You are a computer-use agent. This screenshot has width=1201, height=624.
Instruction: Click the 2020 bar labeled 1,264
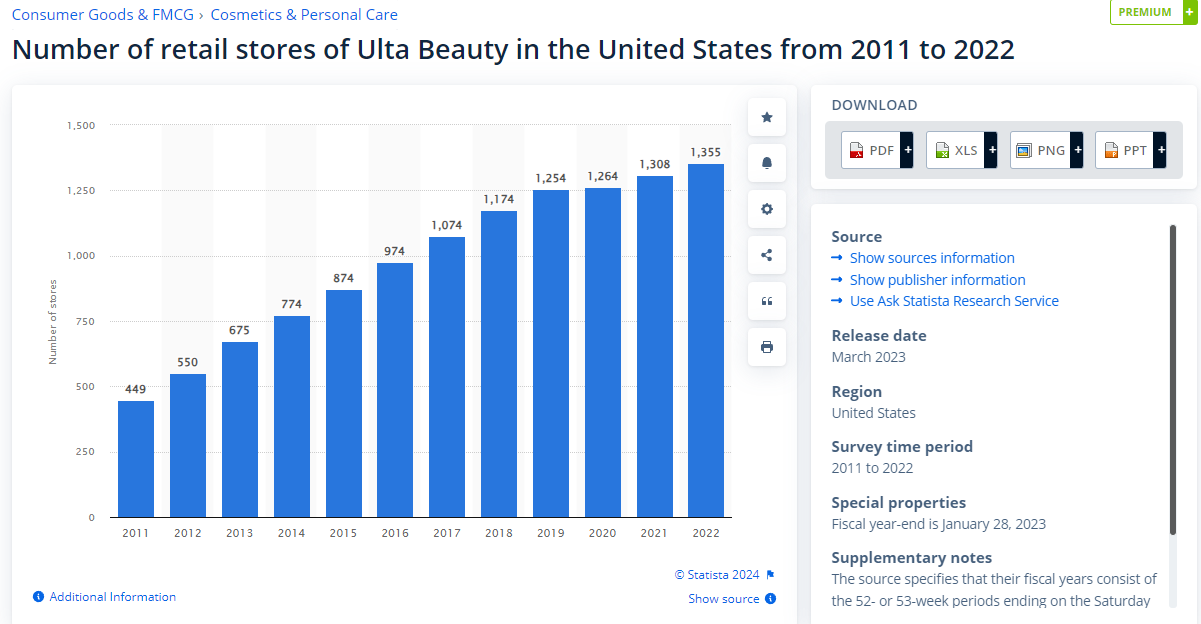(603, 352)
